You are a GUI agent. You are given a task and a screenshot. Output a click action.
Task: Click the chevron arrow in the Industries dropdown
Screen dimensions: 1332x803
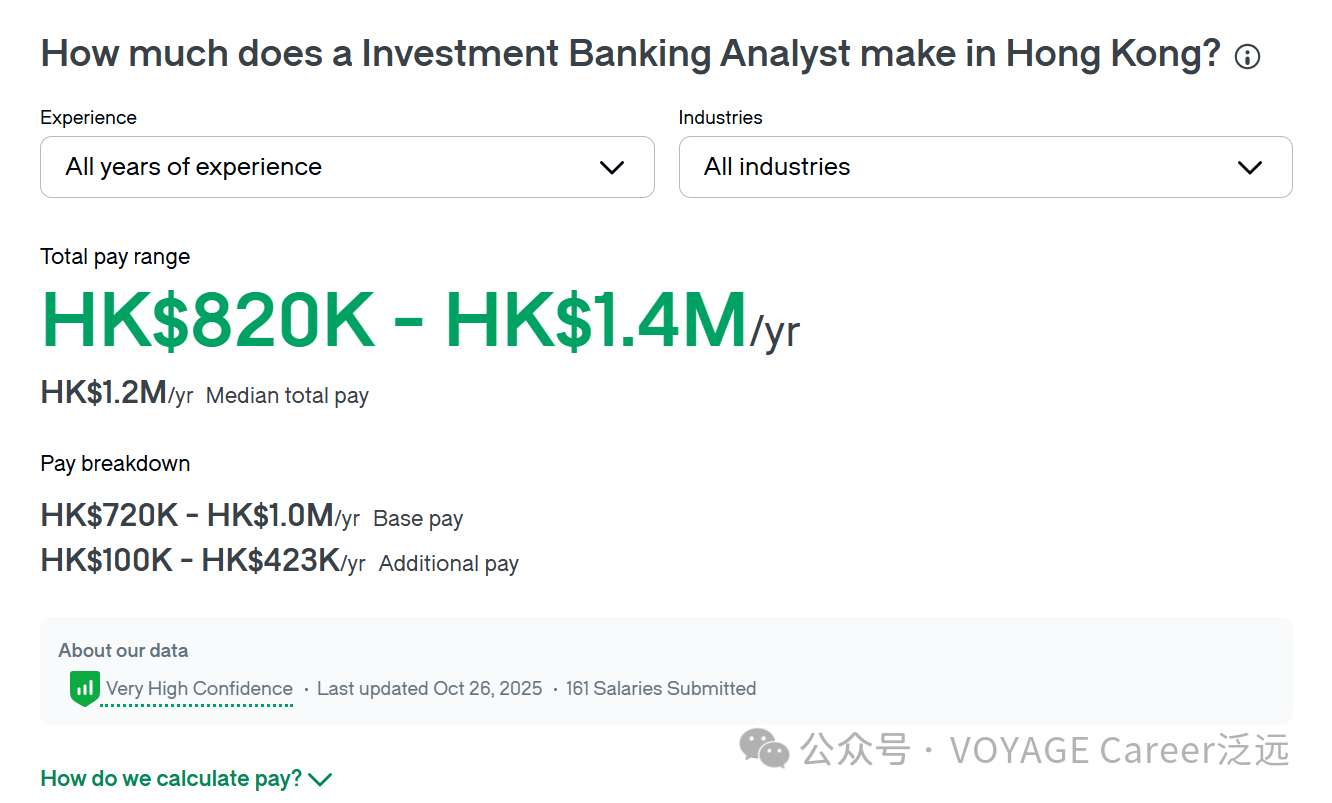1249,167
